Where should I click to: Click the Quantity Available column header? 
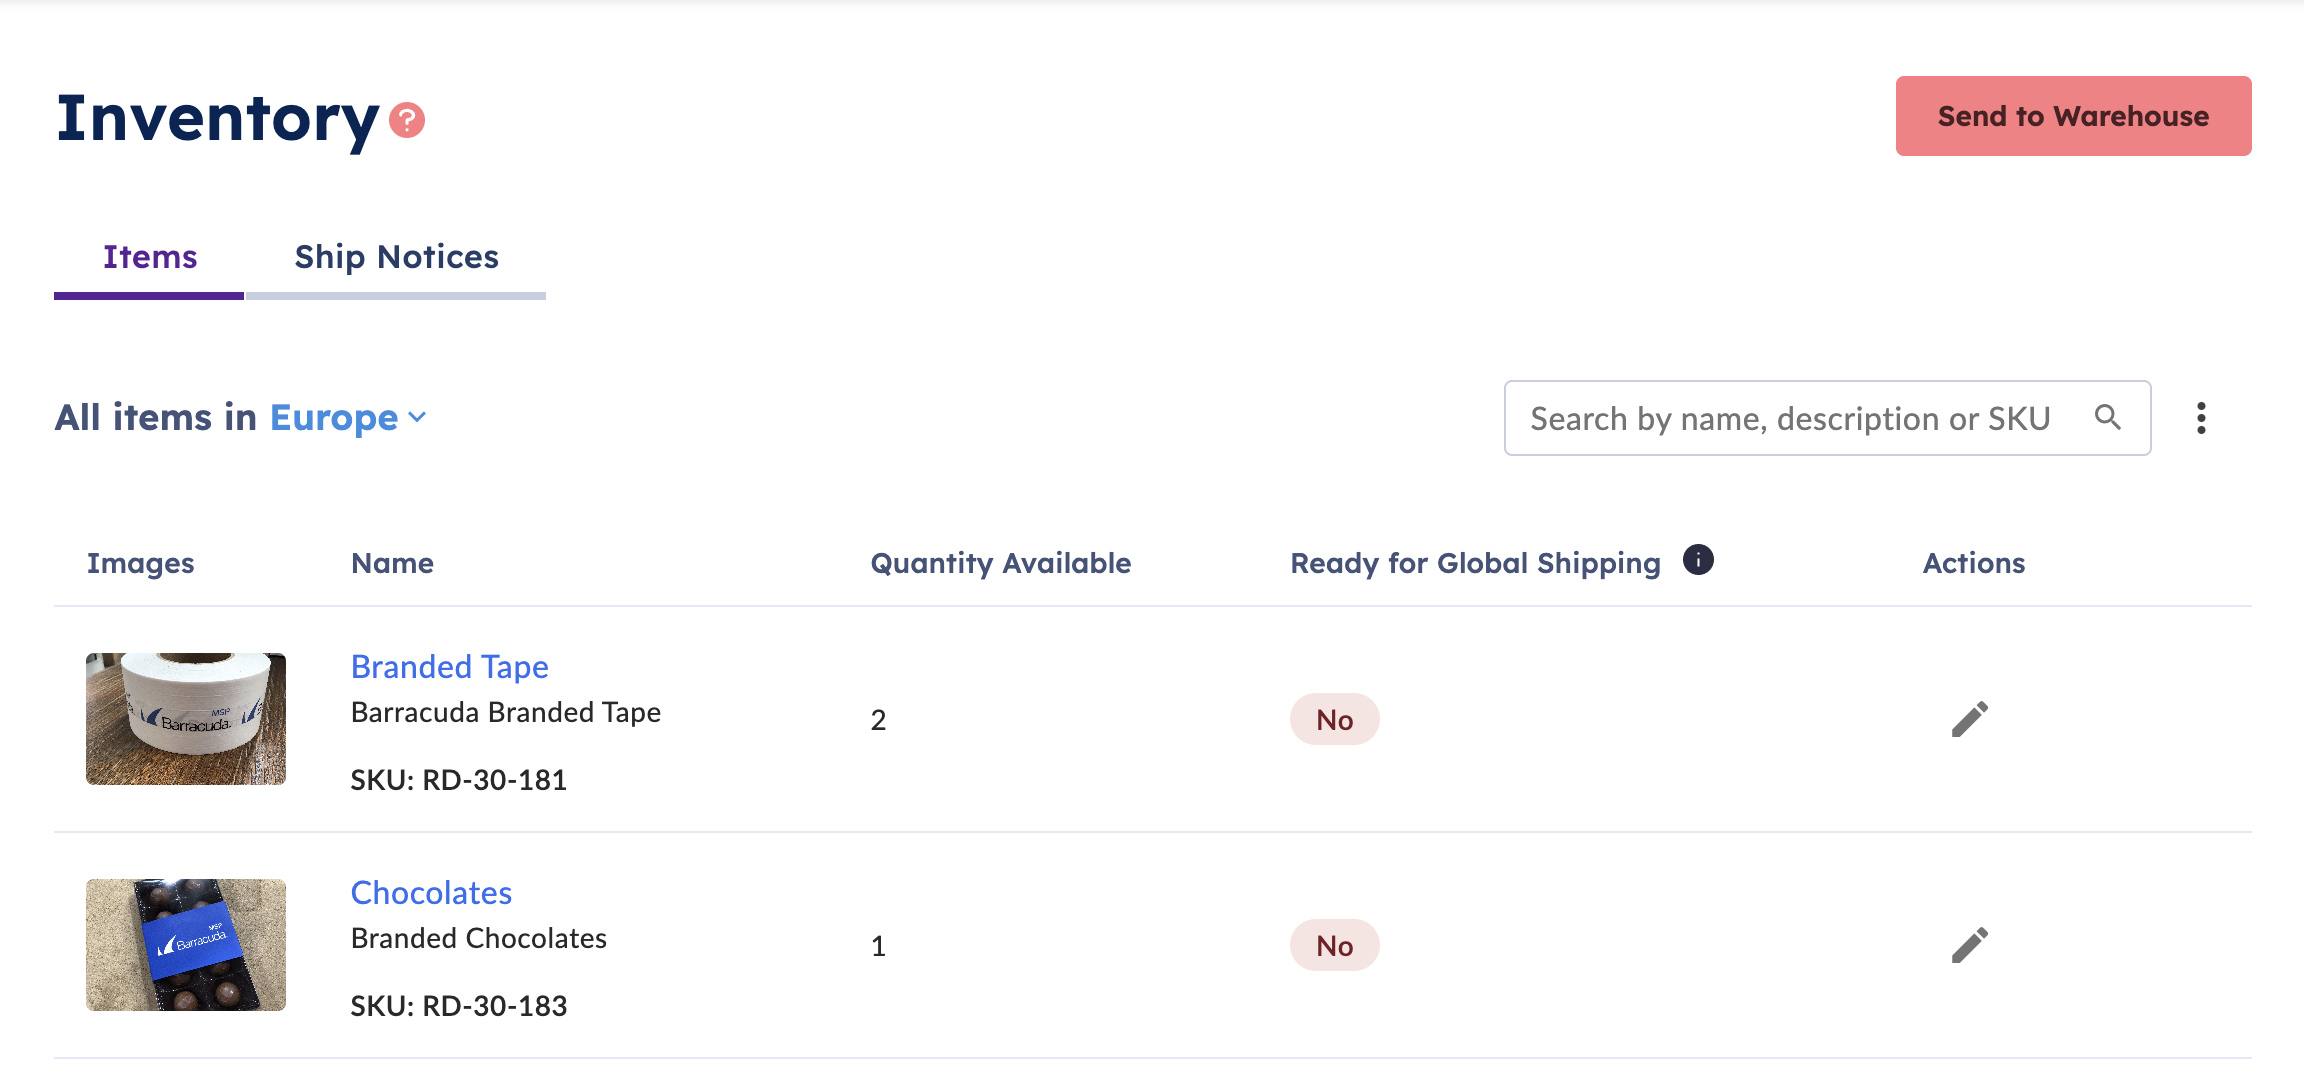point(1000,563)
